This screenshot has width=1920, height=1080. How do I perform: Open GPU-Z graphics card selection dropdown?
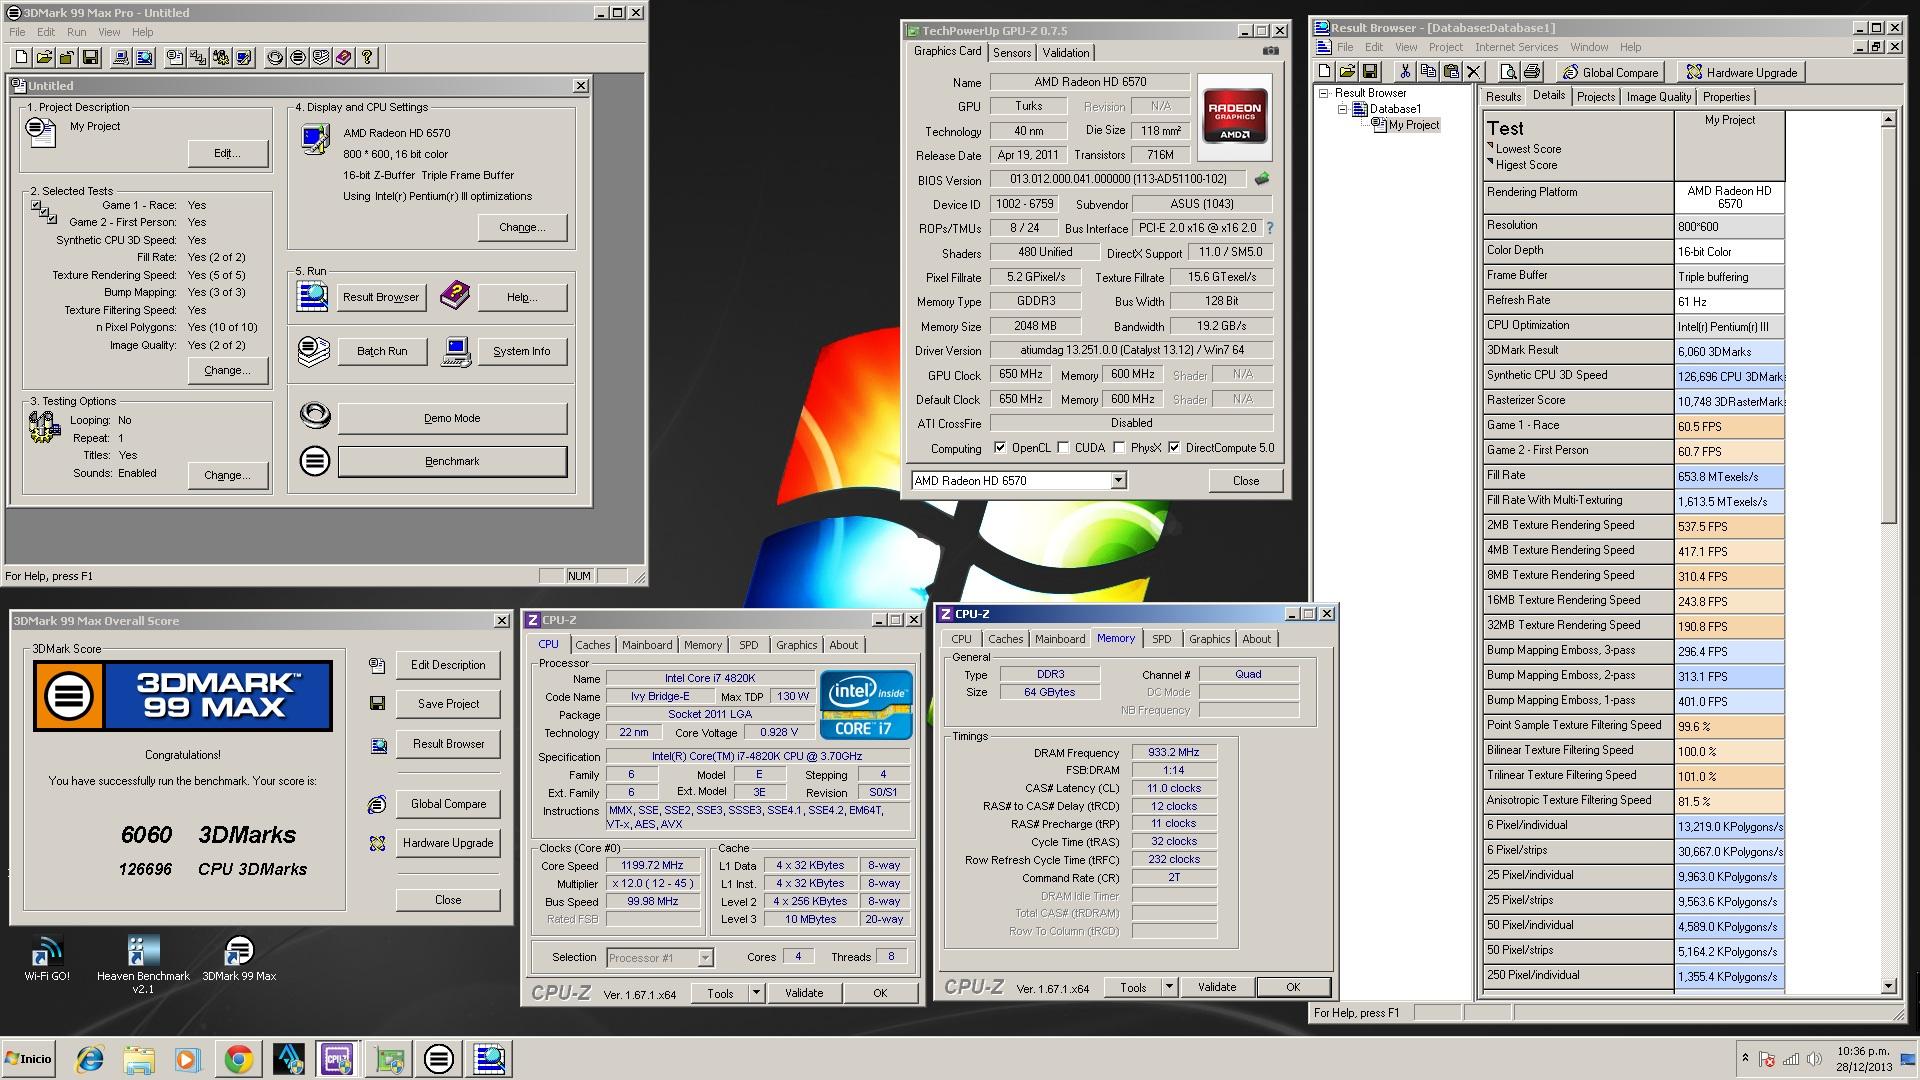point(1118,481)
